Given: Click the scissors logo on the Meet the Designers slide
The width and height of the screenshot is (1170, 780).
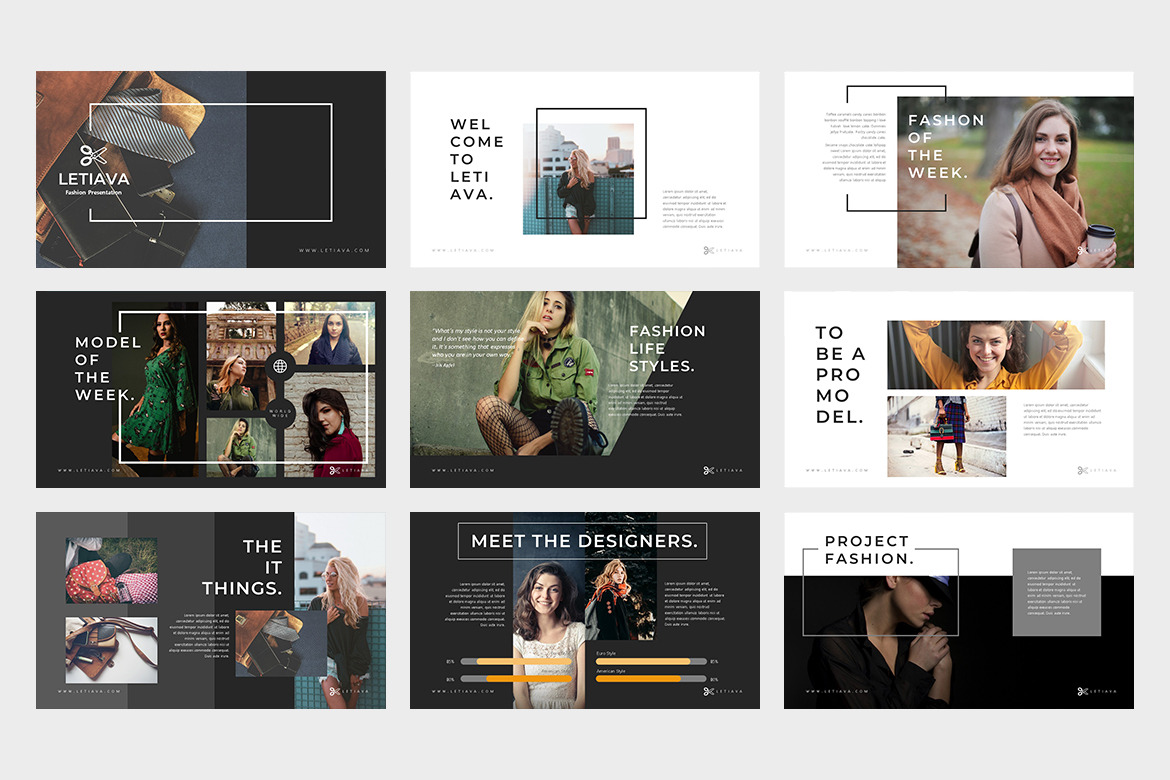Looking at the screenshot, I should (708, 691).
